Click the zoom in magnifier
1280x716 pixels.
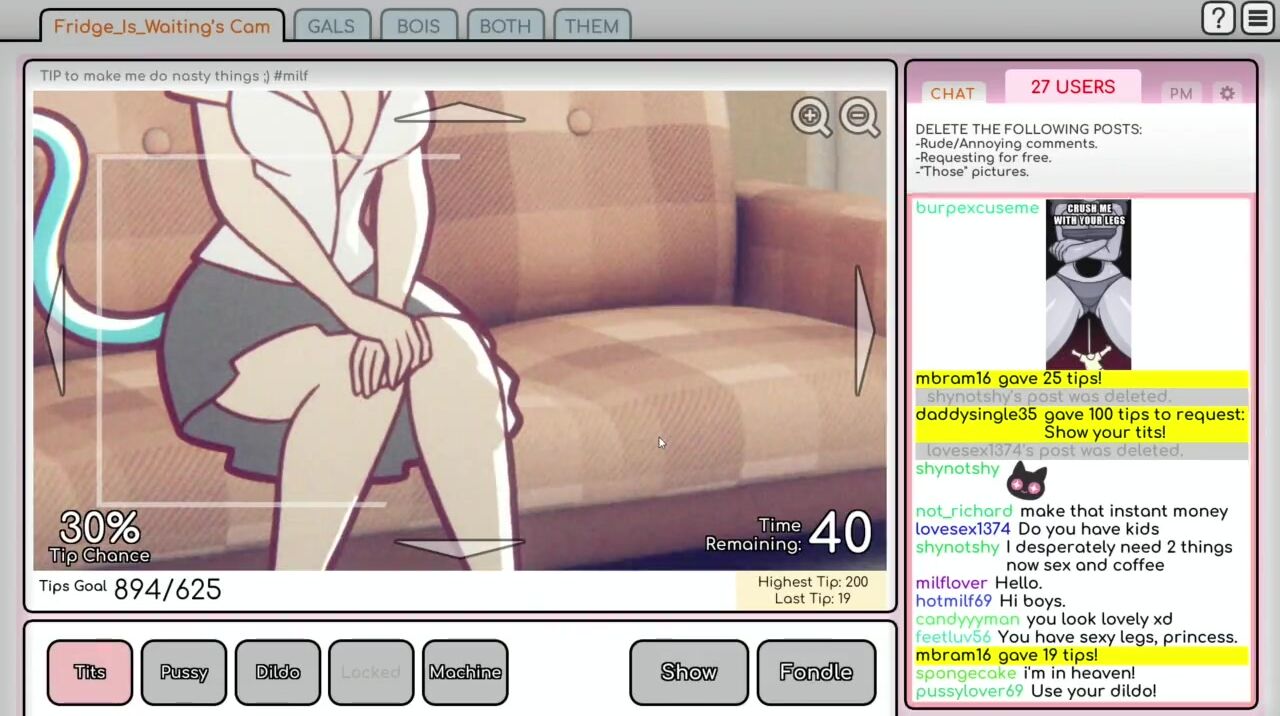[x=811, y=117]
